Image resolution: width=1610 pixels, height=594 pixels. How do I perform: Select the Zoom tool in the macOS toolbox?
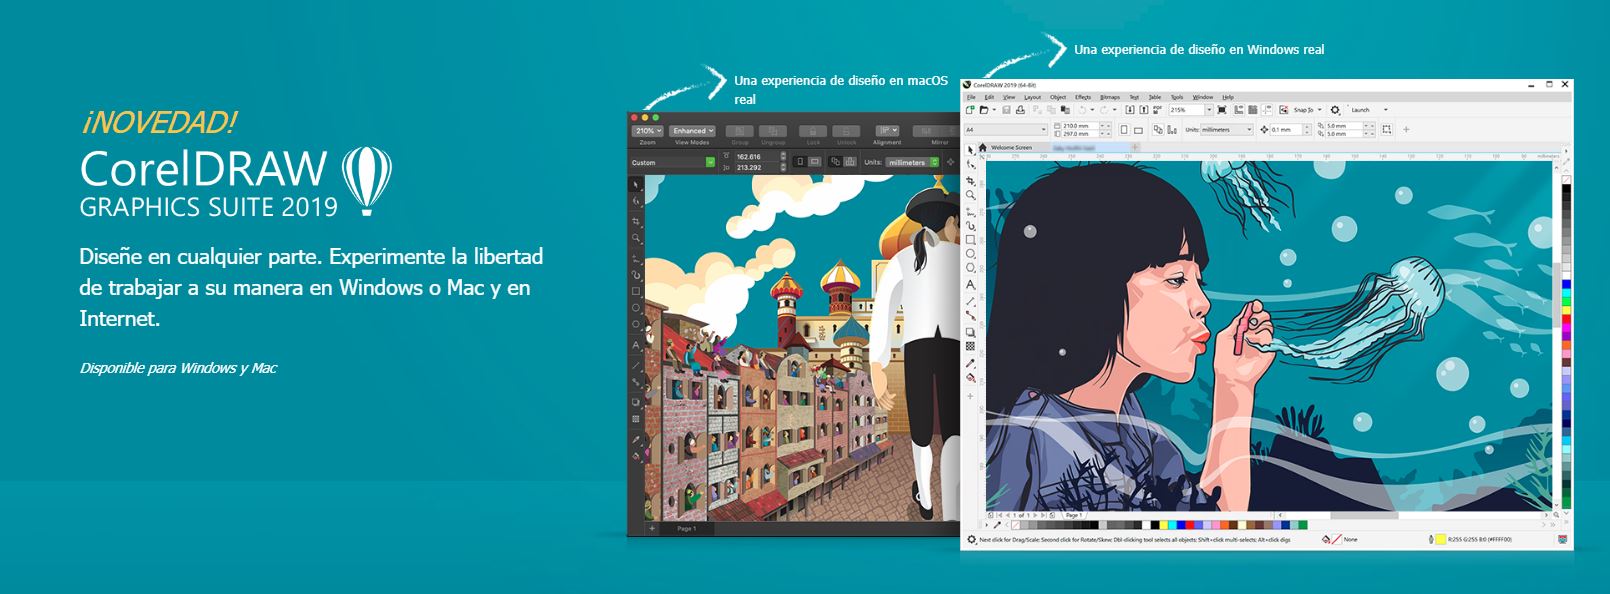636,238
